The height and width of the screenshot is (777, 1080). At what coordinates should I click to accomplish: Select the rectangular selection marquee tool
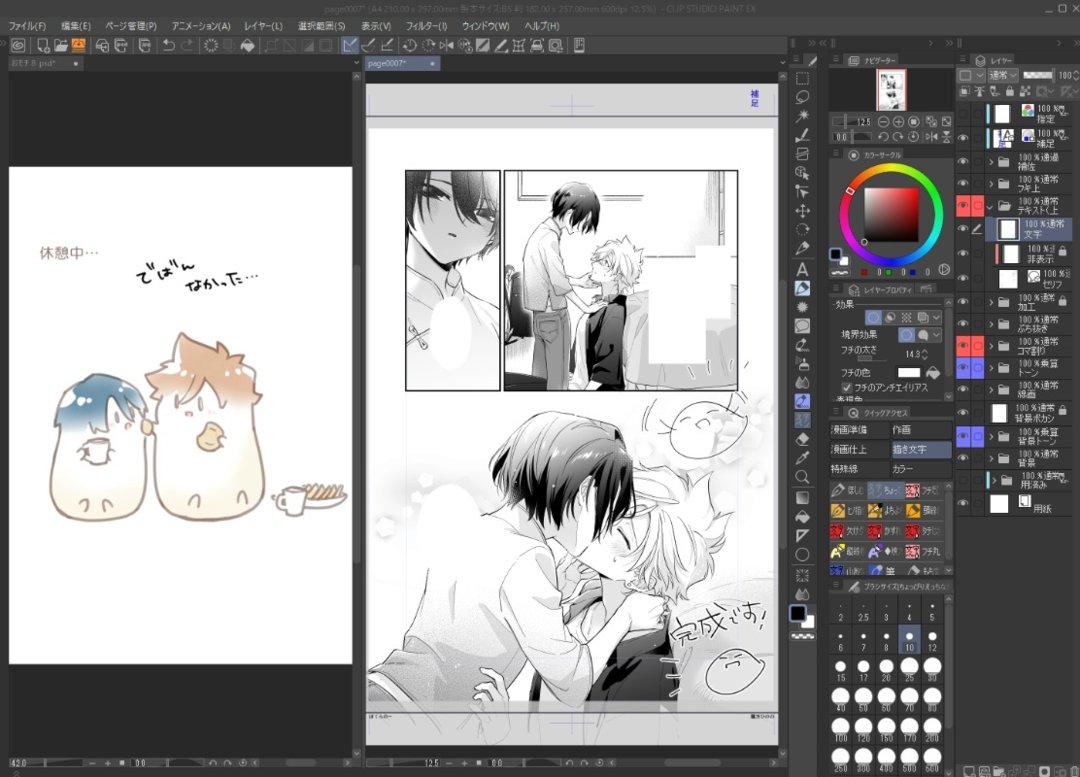[802, 78]
